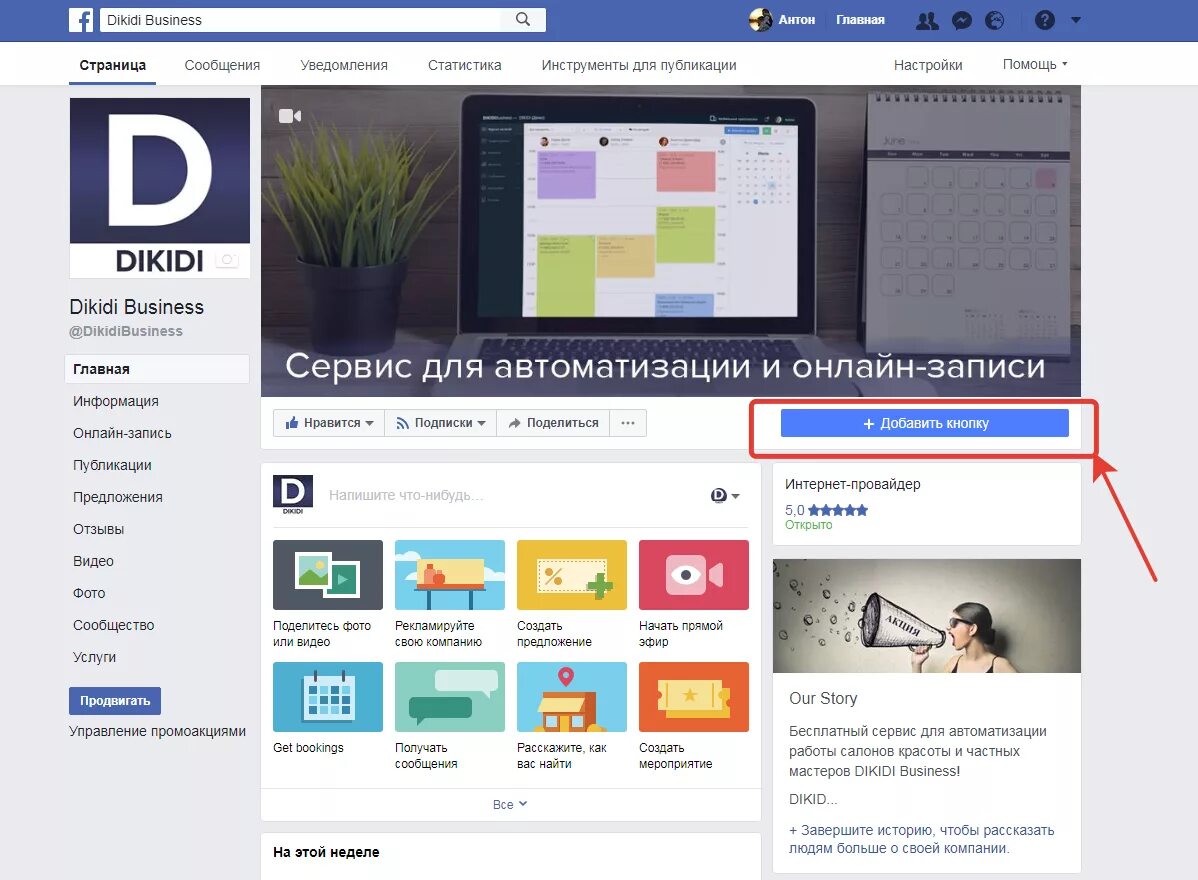Click the 5,0 star rating
1198x880 pixels.
(x=826, y=510)
